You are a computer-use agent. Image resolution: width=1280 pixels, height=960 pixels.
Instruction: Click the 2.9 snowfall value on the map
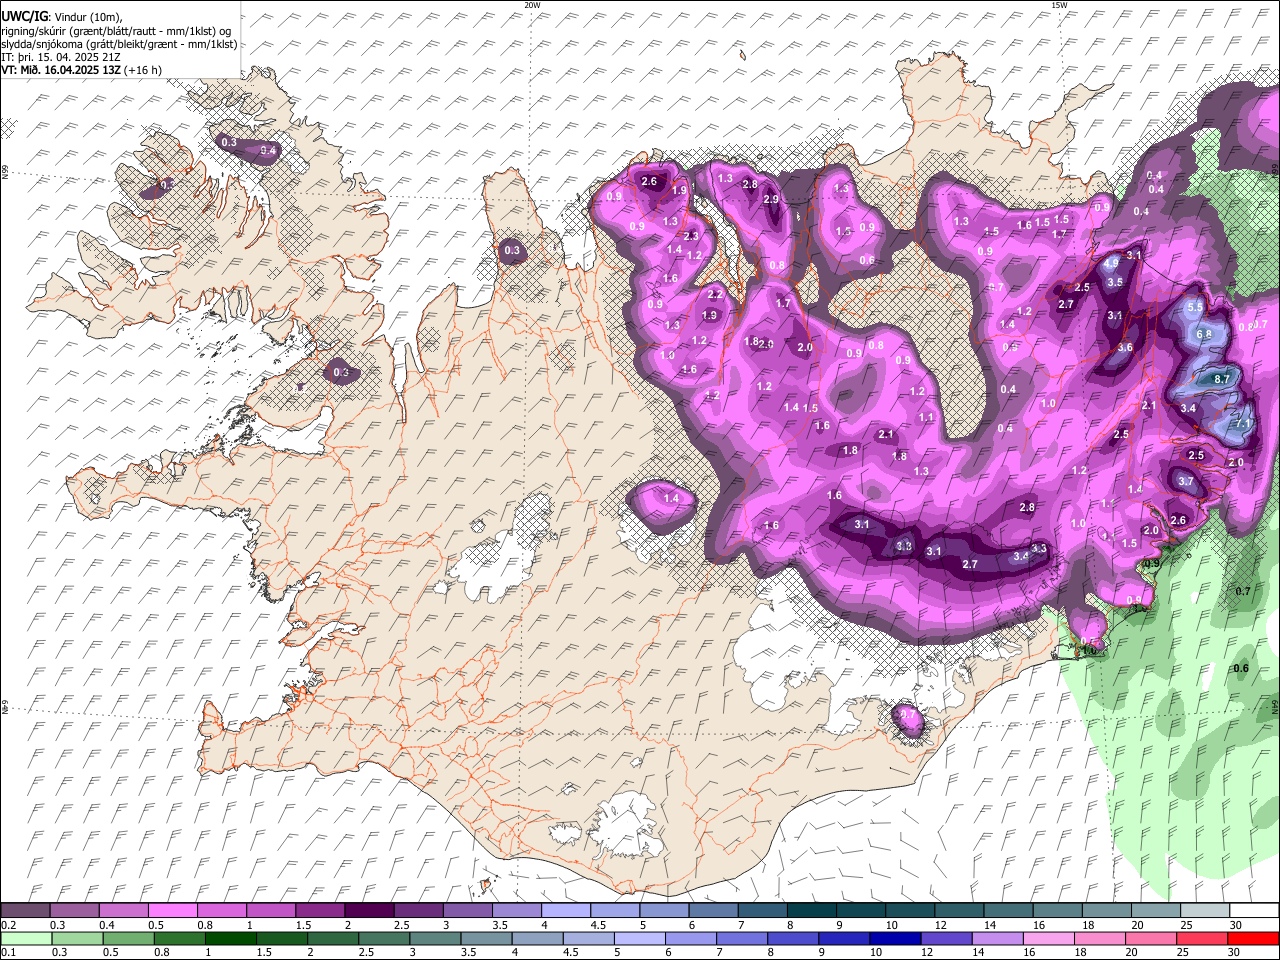tap(771, 199)
